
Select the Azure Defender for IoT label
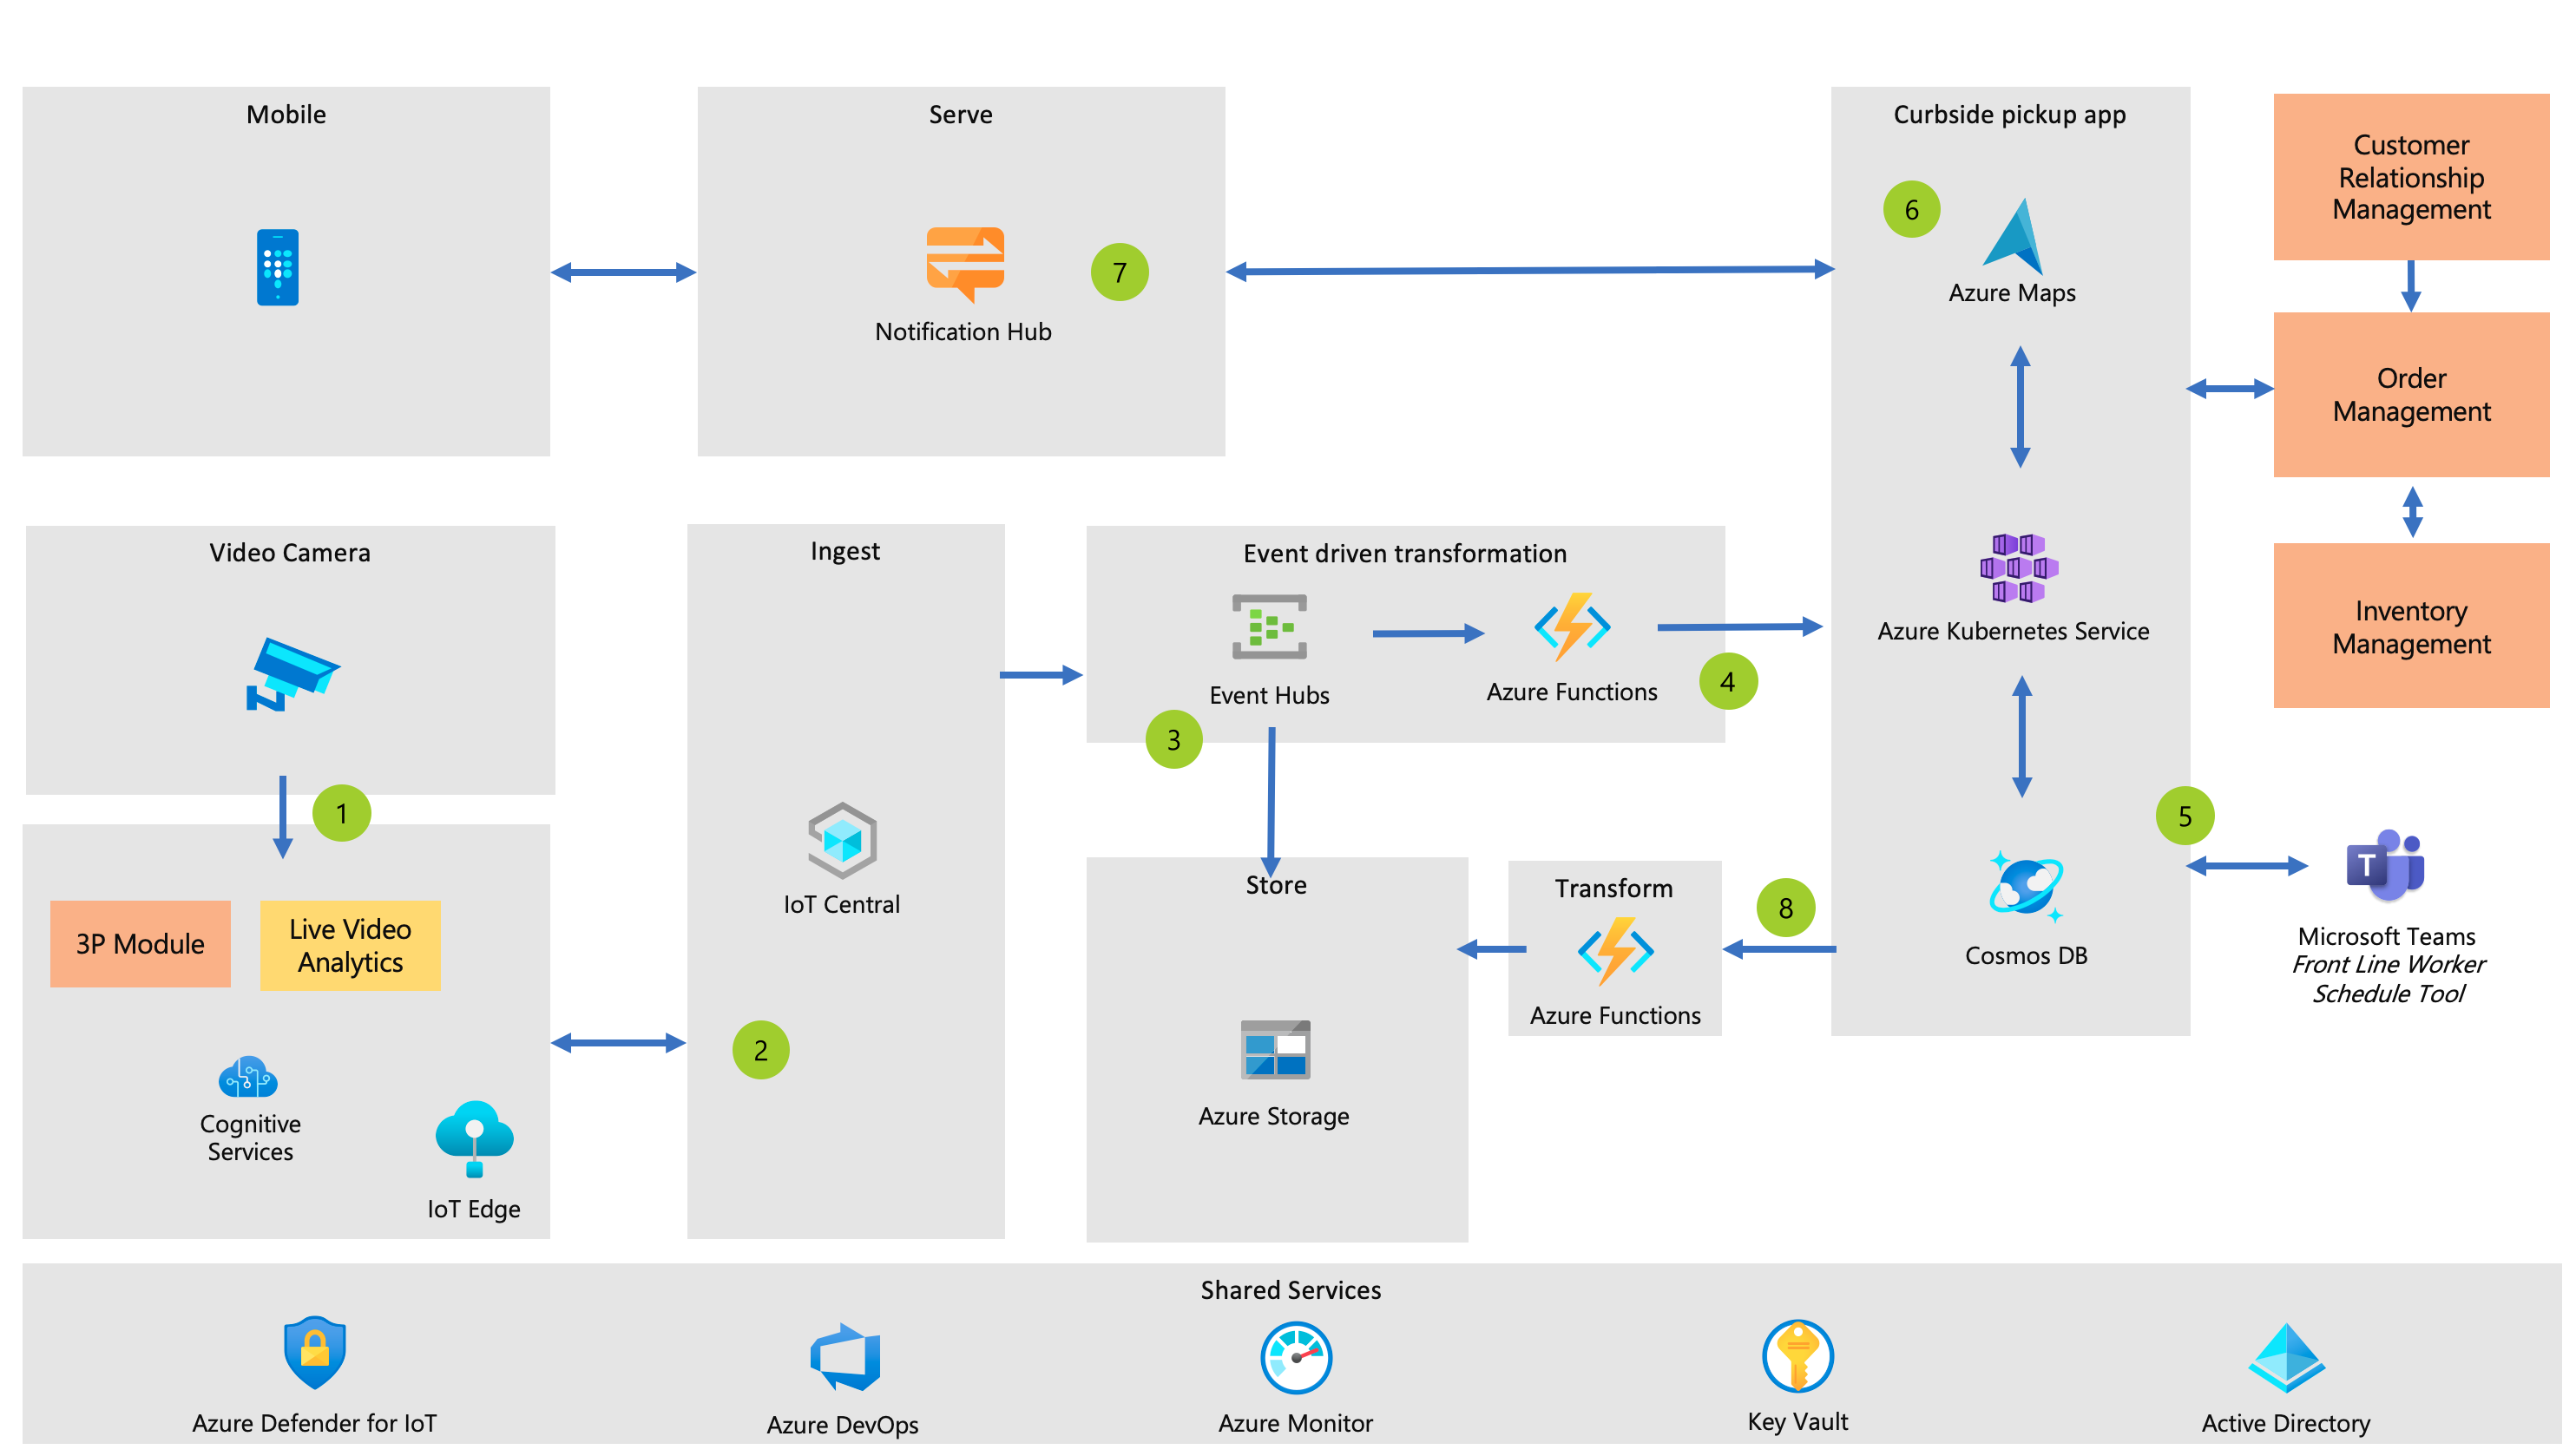click(x=314, y=1422)
